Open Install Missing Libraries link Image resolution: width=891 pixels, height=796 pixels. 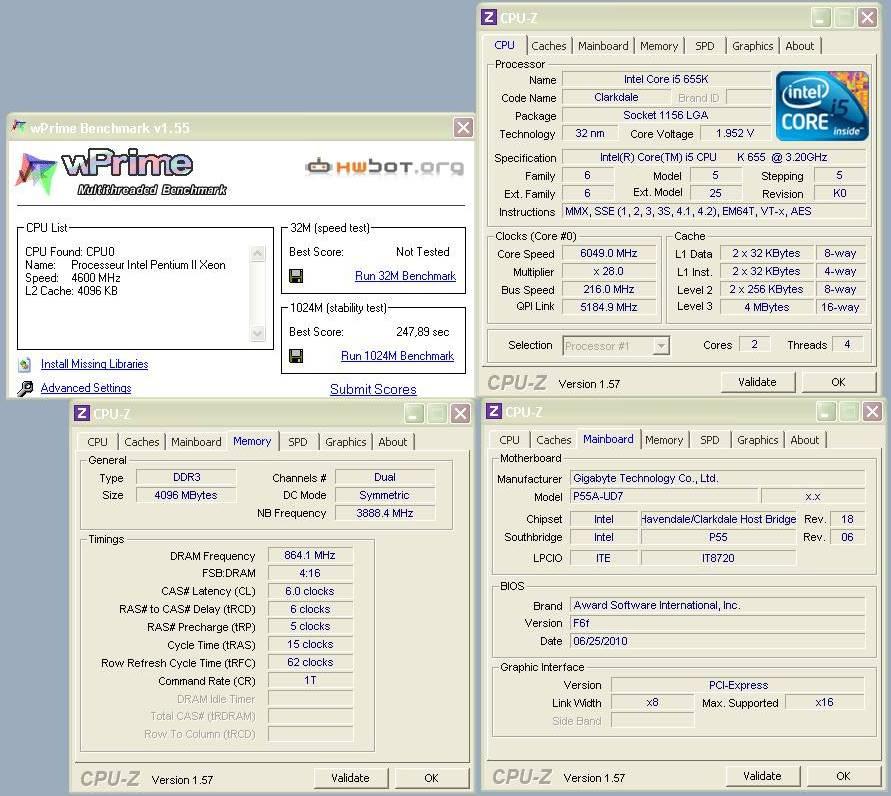(94, 364)
